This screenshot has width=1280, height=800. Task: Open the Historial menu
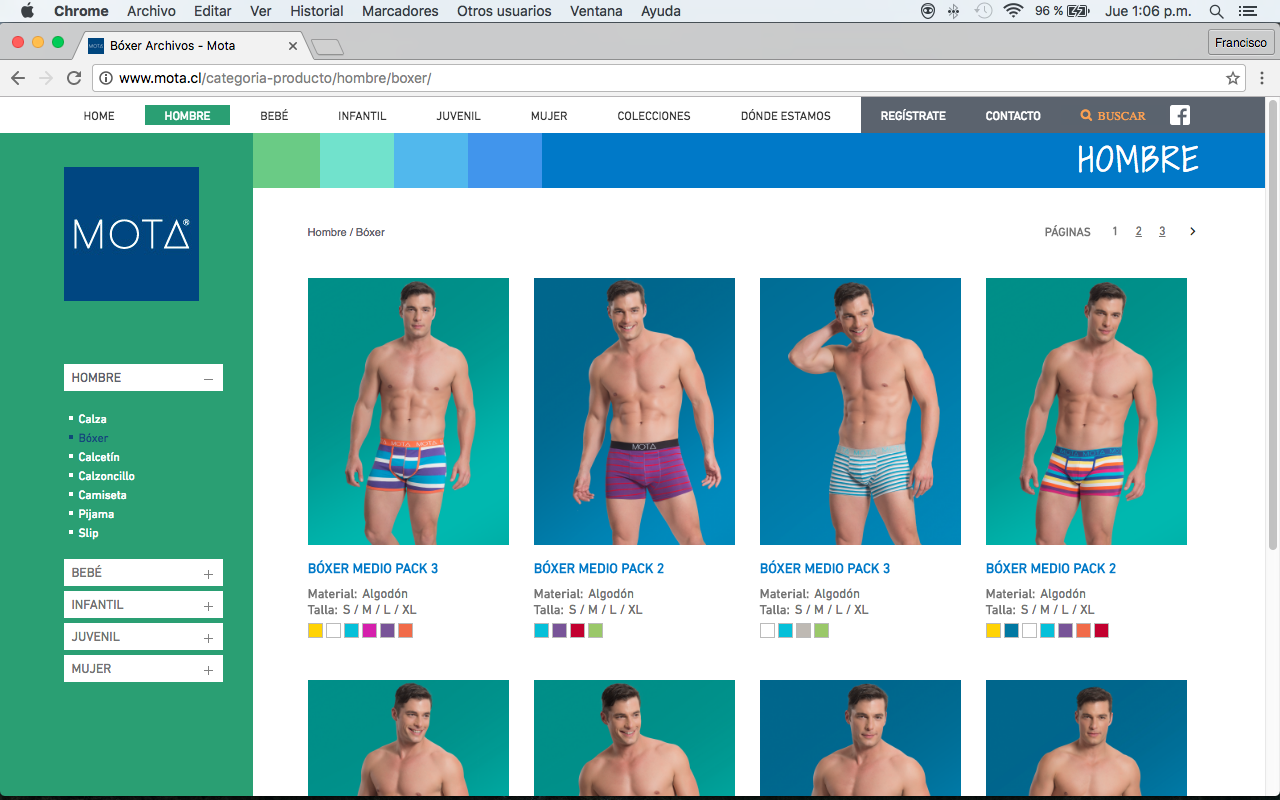(x=316, y=11)
